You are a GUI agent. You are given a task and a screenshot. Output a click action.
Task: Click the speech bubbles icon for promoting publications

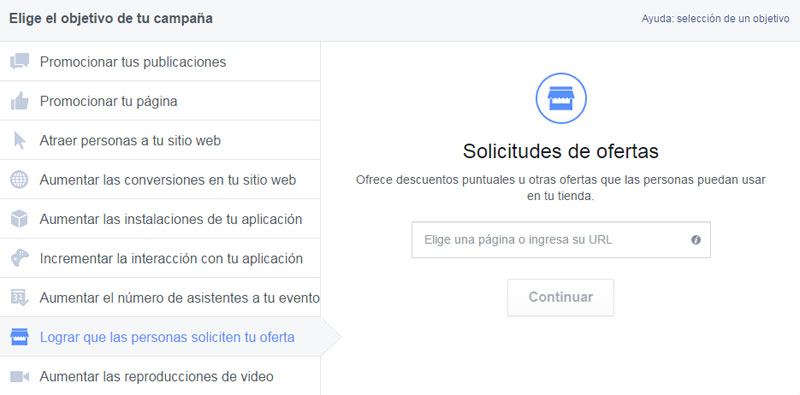(x=19, y=62)
